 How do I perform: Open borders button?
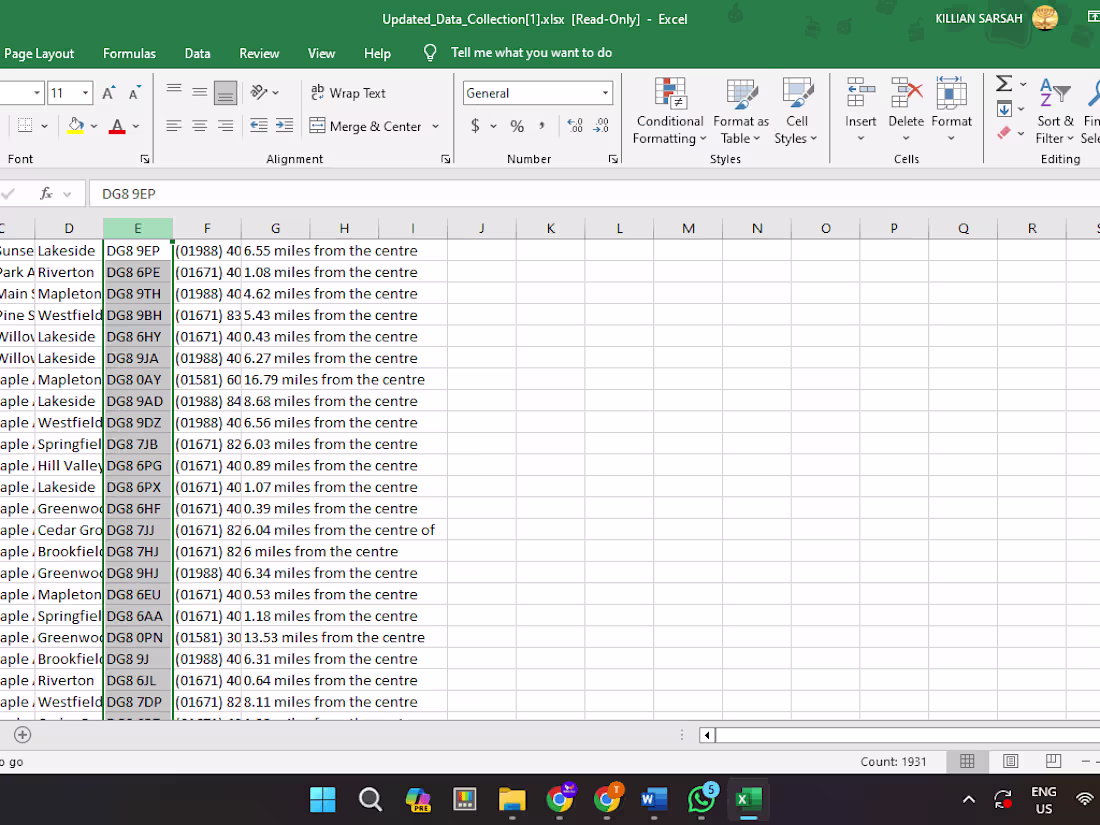coord(25,126)
